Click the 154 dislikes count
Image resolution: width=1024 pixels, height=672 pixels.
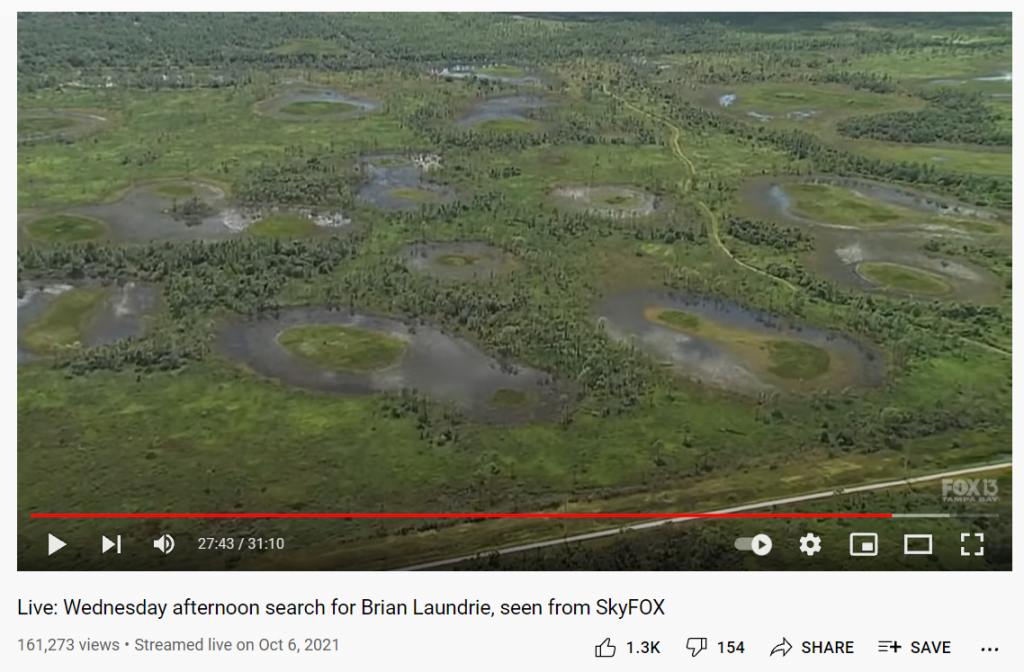[x=730, y=647]
